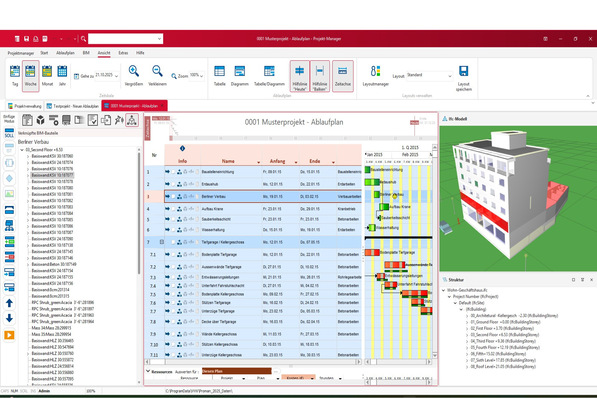The image size is (597, 398).
Task: Open the Projektmanager menu
Action: pos(21,53)
